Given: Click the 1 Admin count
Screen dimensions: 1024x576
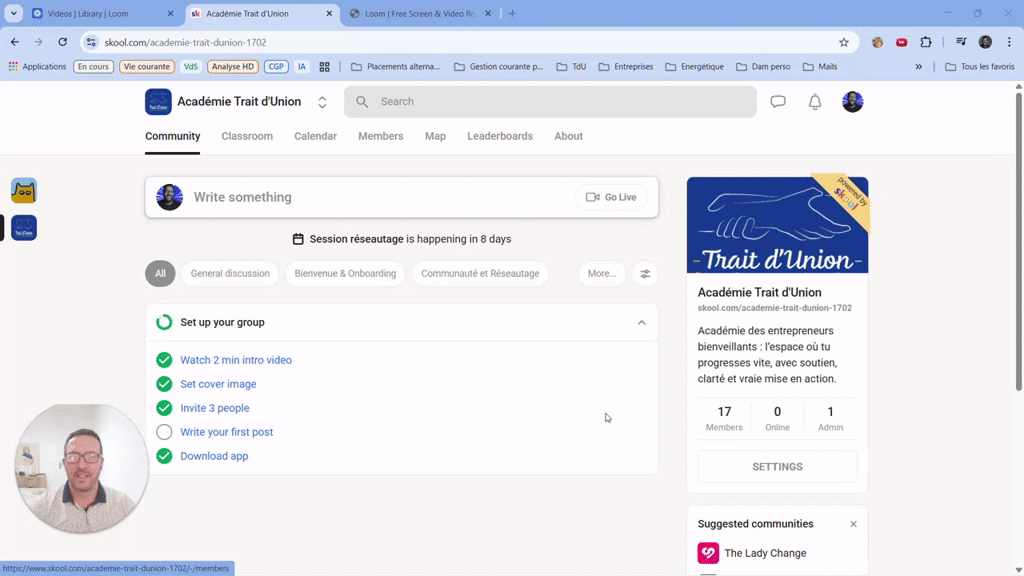Looking at the screenshot, I should (830, 419).
